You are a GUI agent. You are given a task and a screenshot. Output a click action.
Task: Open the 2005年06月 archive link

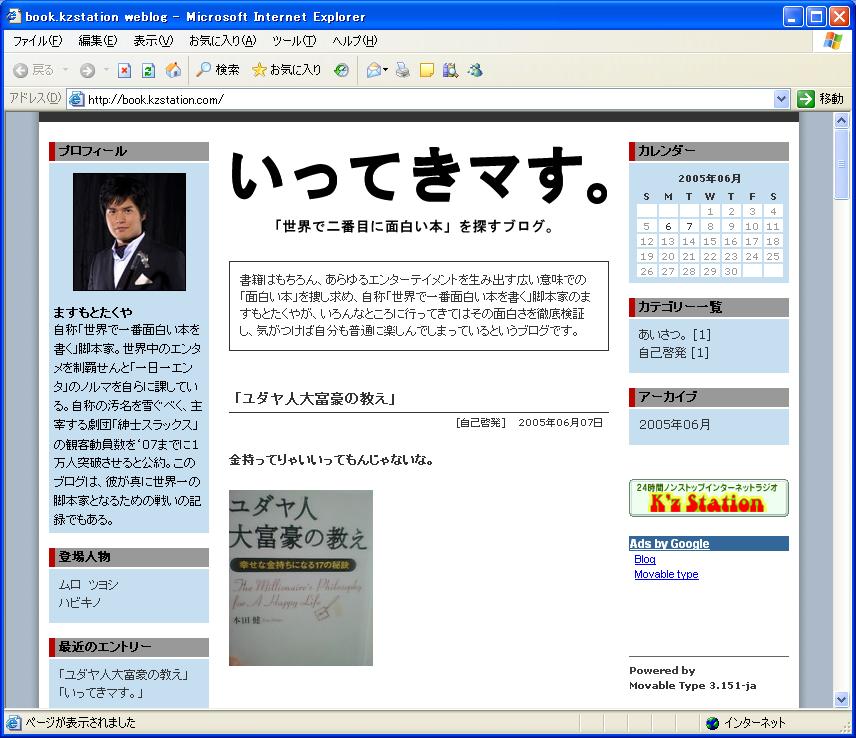point(675,425)
